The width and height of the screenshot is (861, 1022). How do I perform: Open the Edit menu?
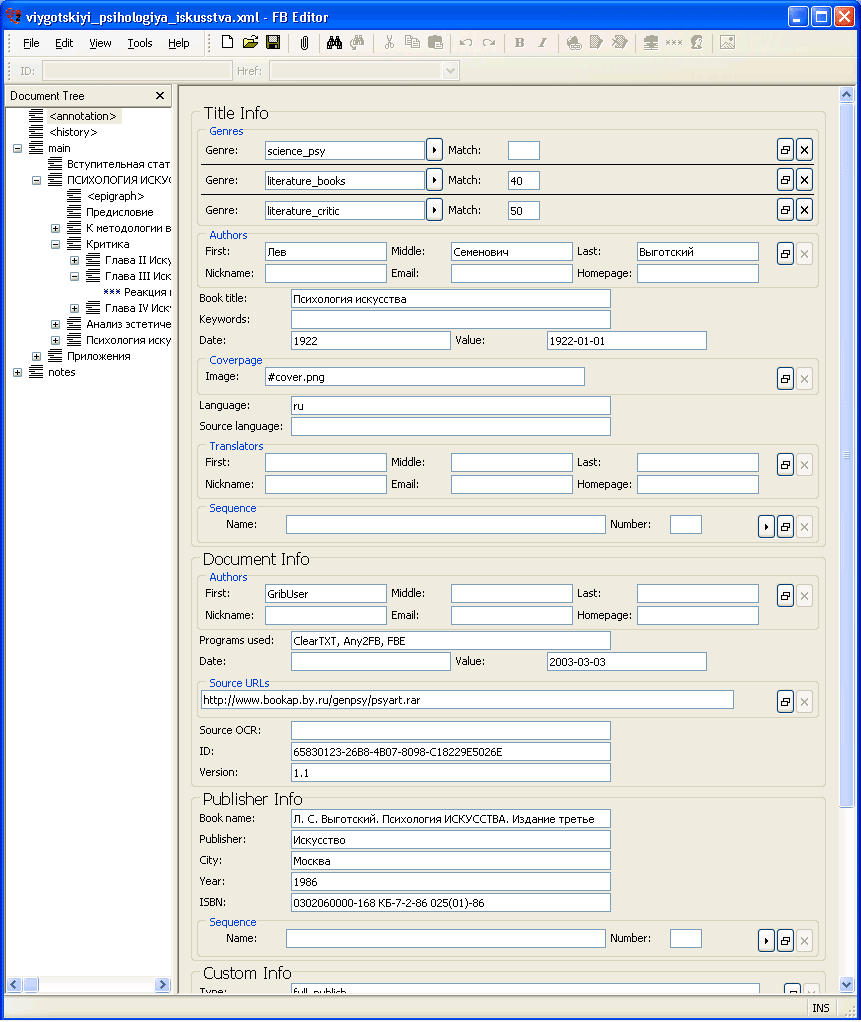(64, 43)
